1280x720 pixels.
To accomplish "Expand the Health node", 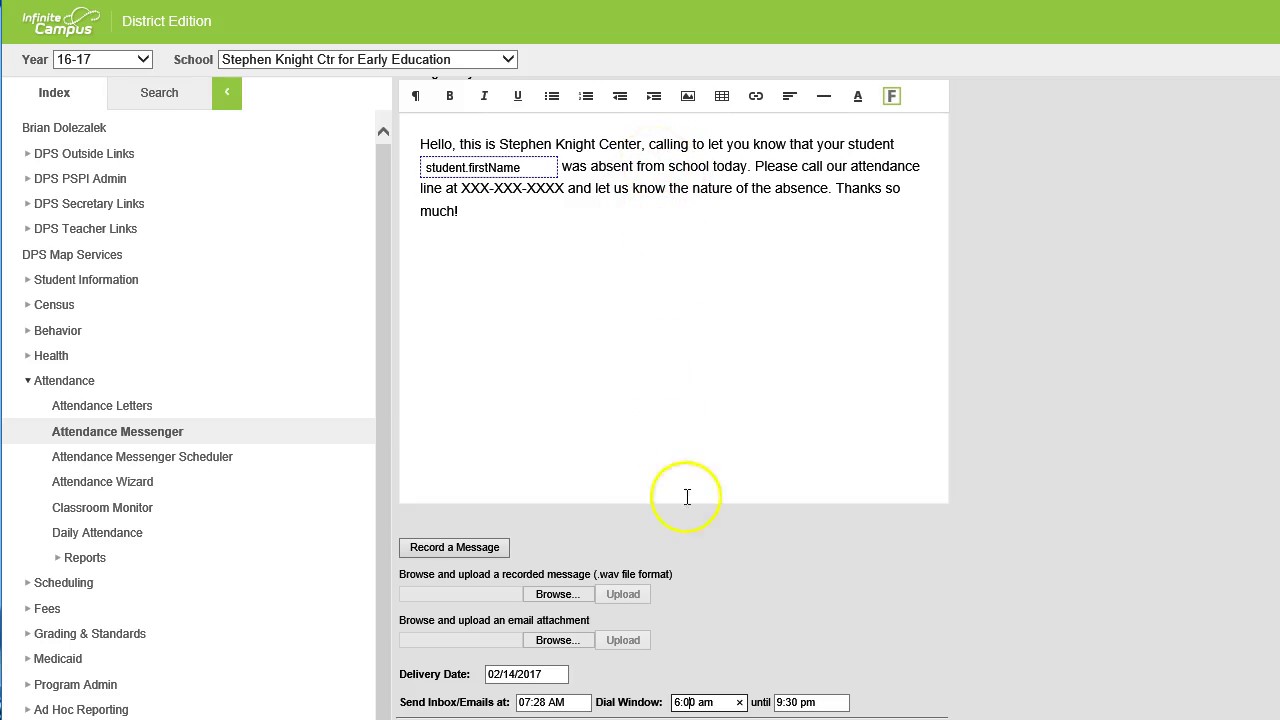I will pos(27,355).
